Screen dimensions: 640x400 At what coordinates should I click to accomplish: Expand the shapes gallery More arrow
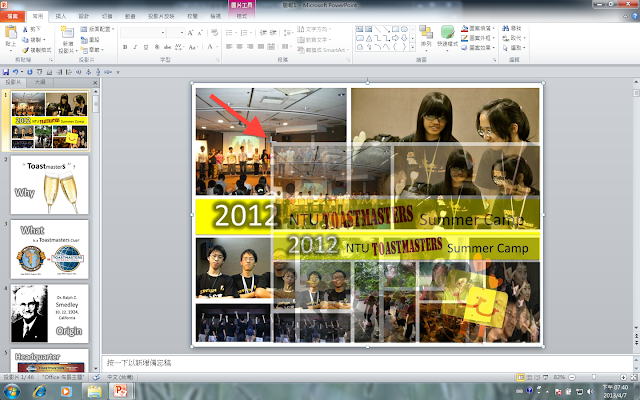(x=413, y=47)
